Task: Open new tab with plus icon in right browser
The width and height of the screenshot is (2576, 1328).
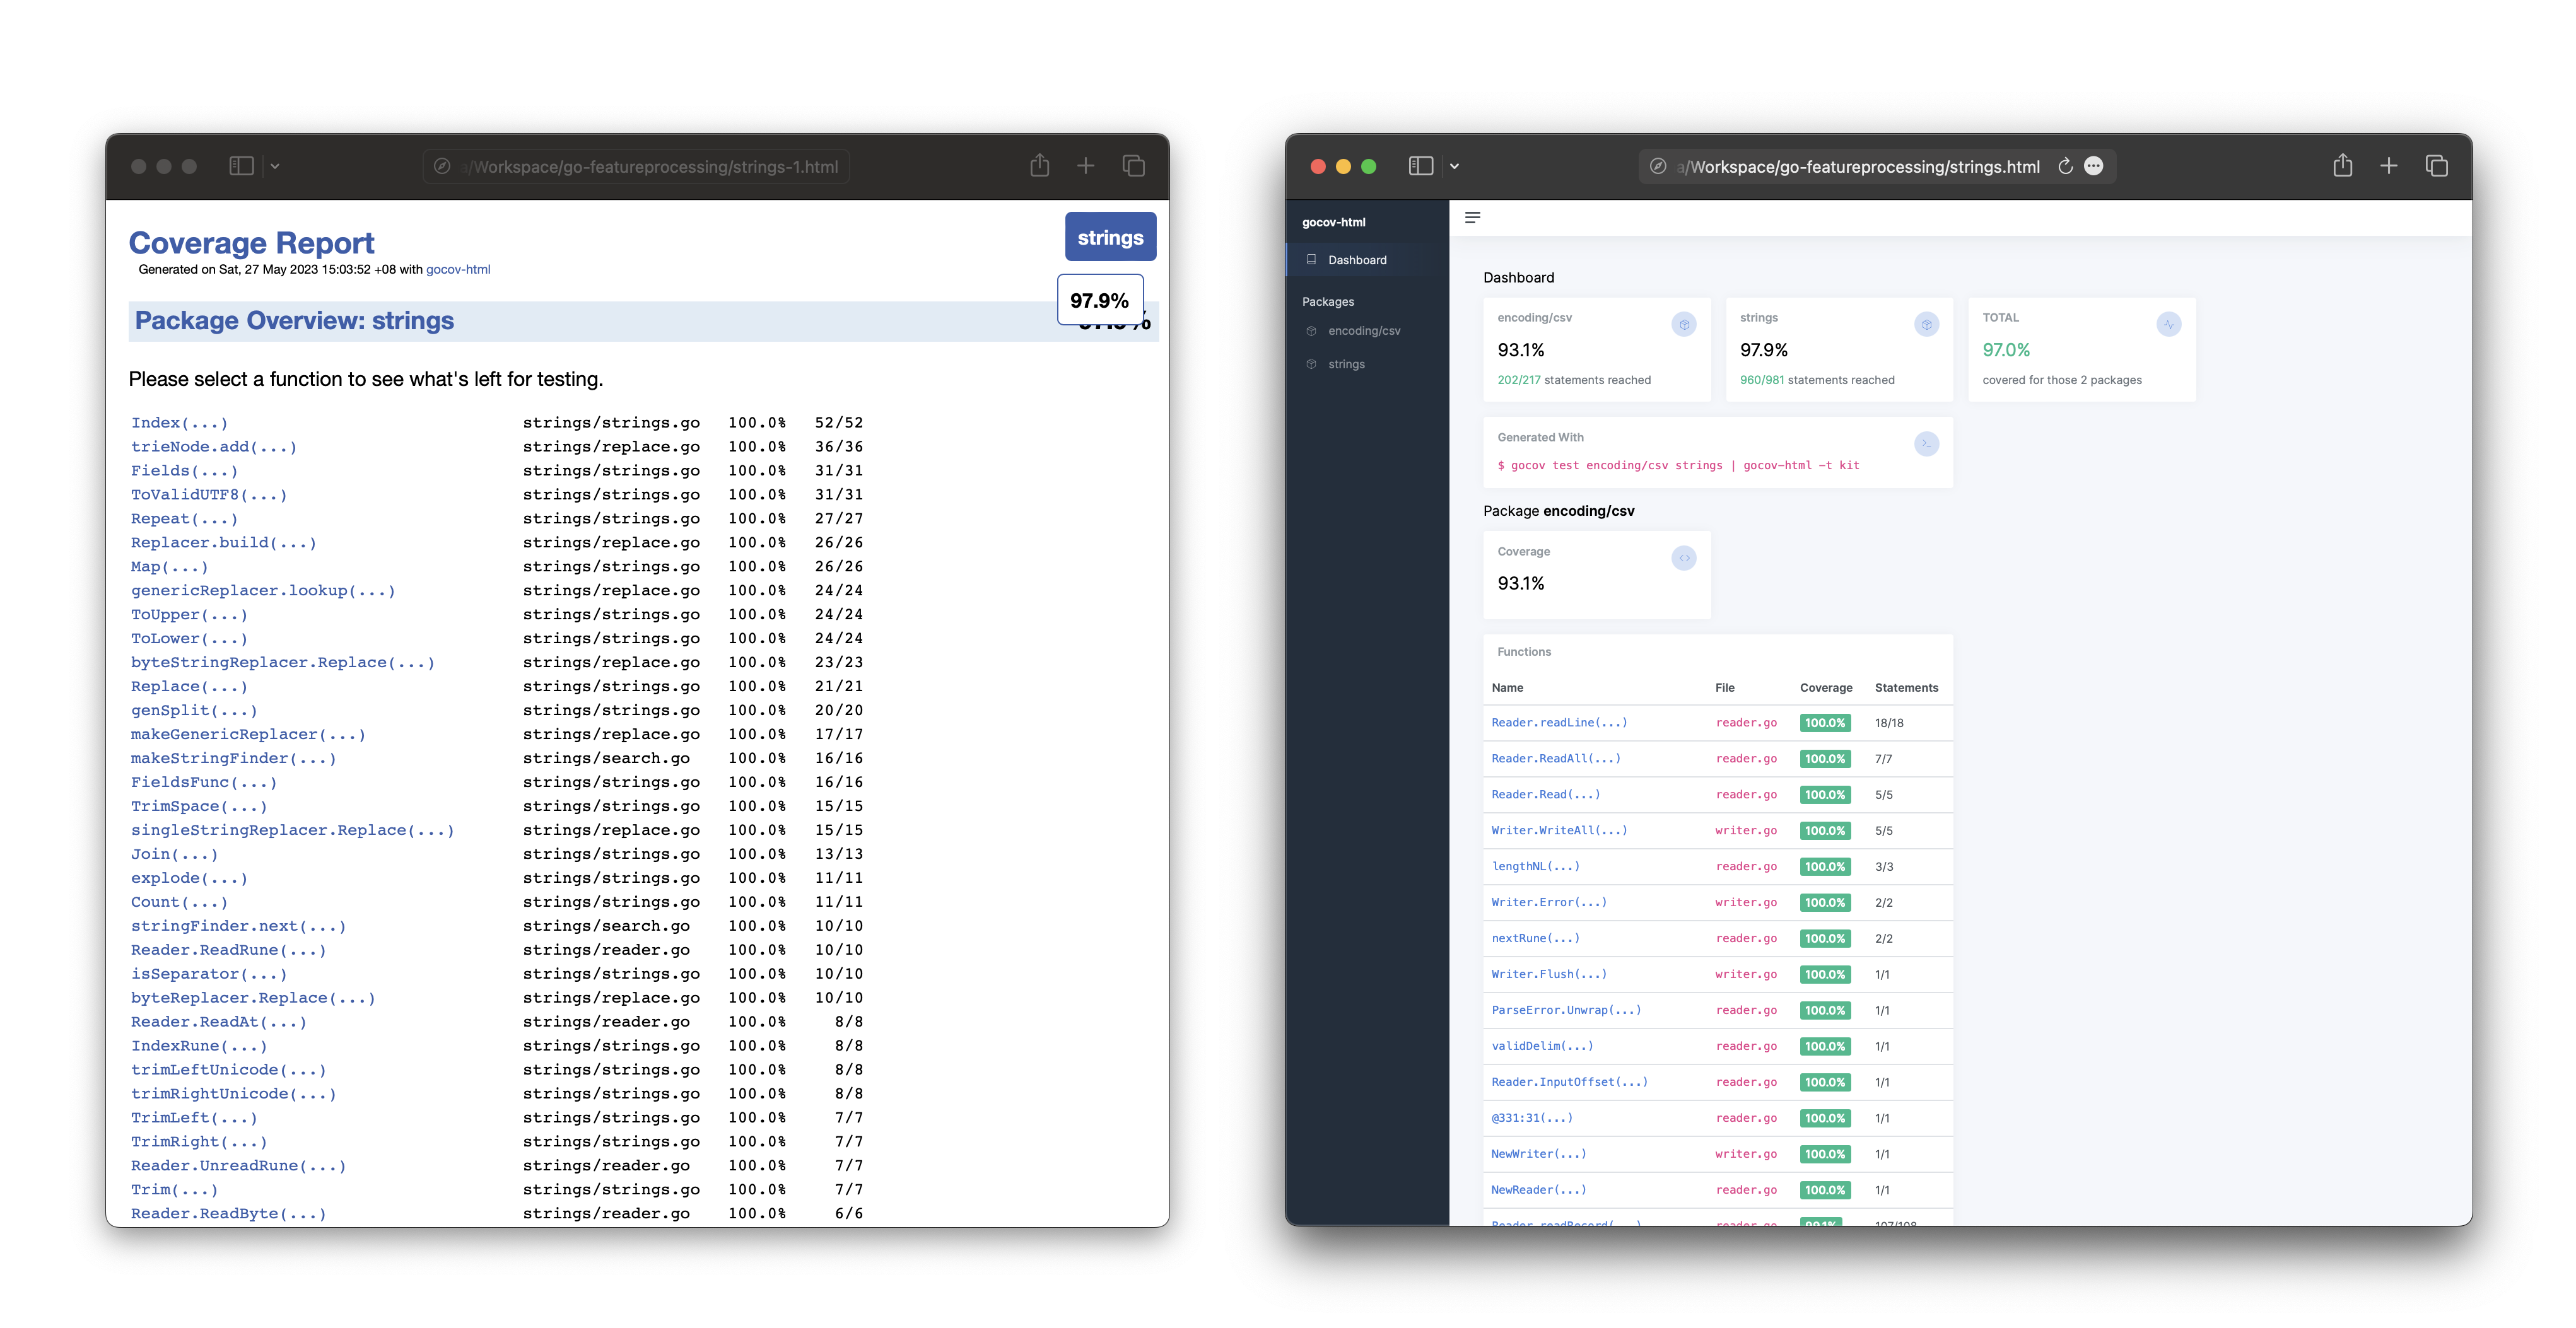Action: 2389,166
